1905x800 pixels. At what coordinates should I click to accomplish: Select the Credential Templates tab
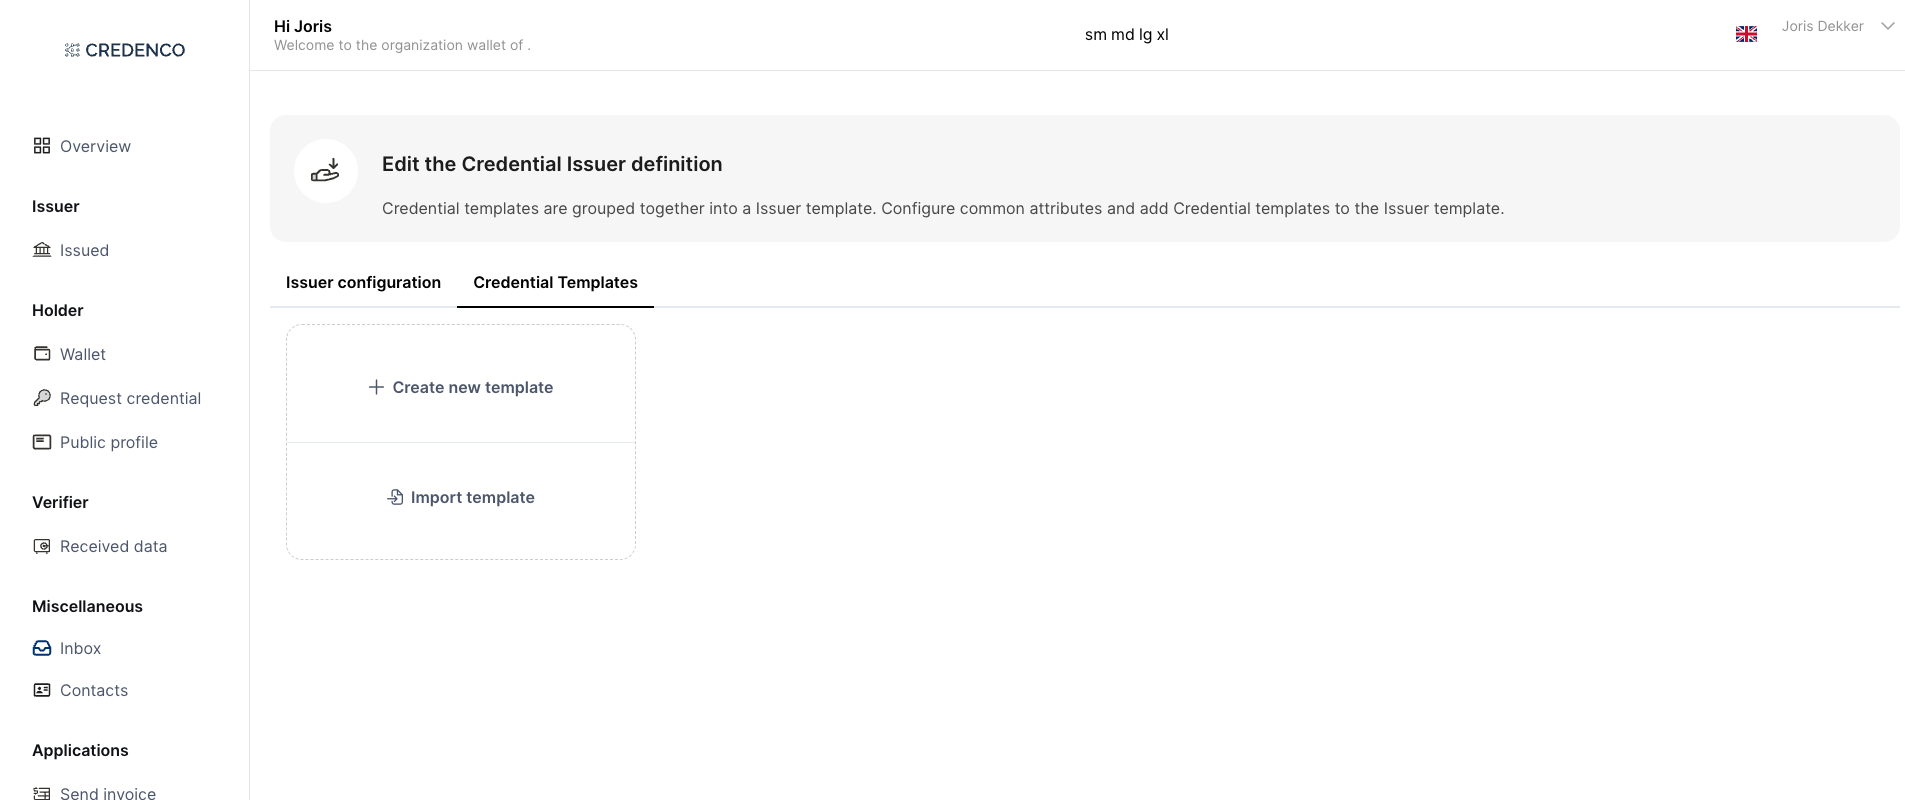555,282
